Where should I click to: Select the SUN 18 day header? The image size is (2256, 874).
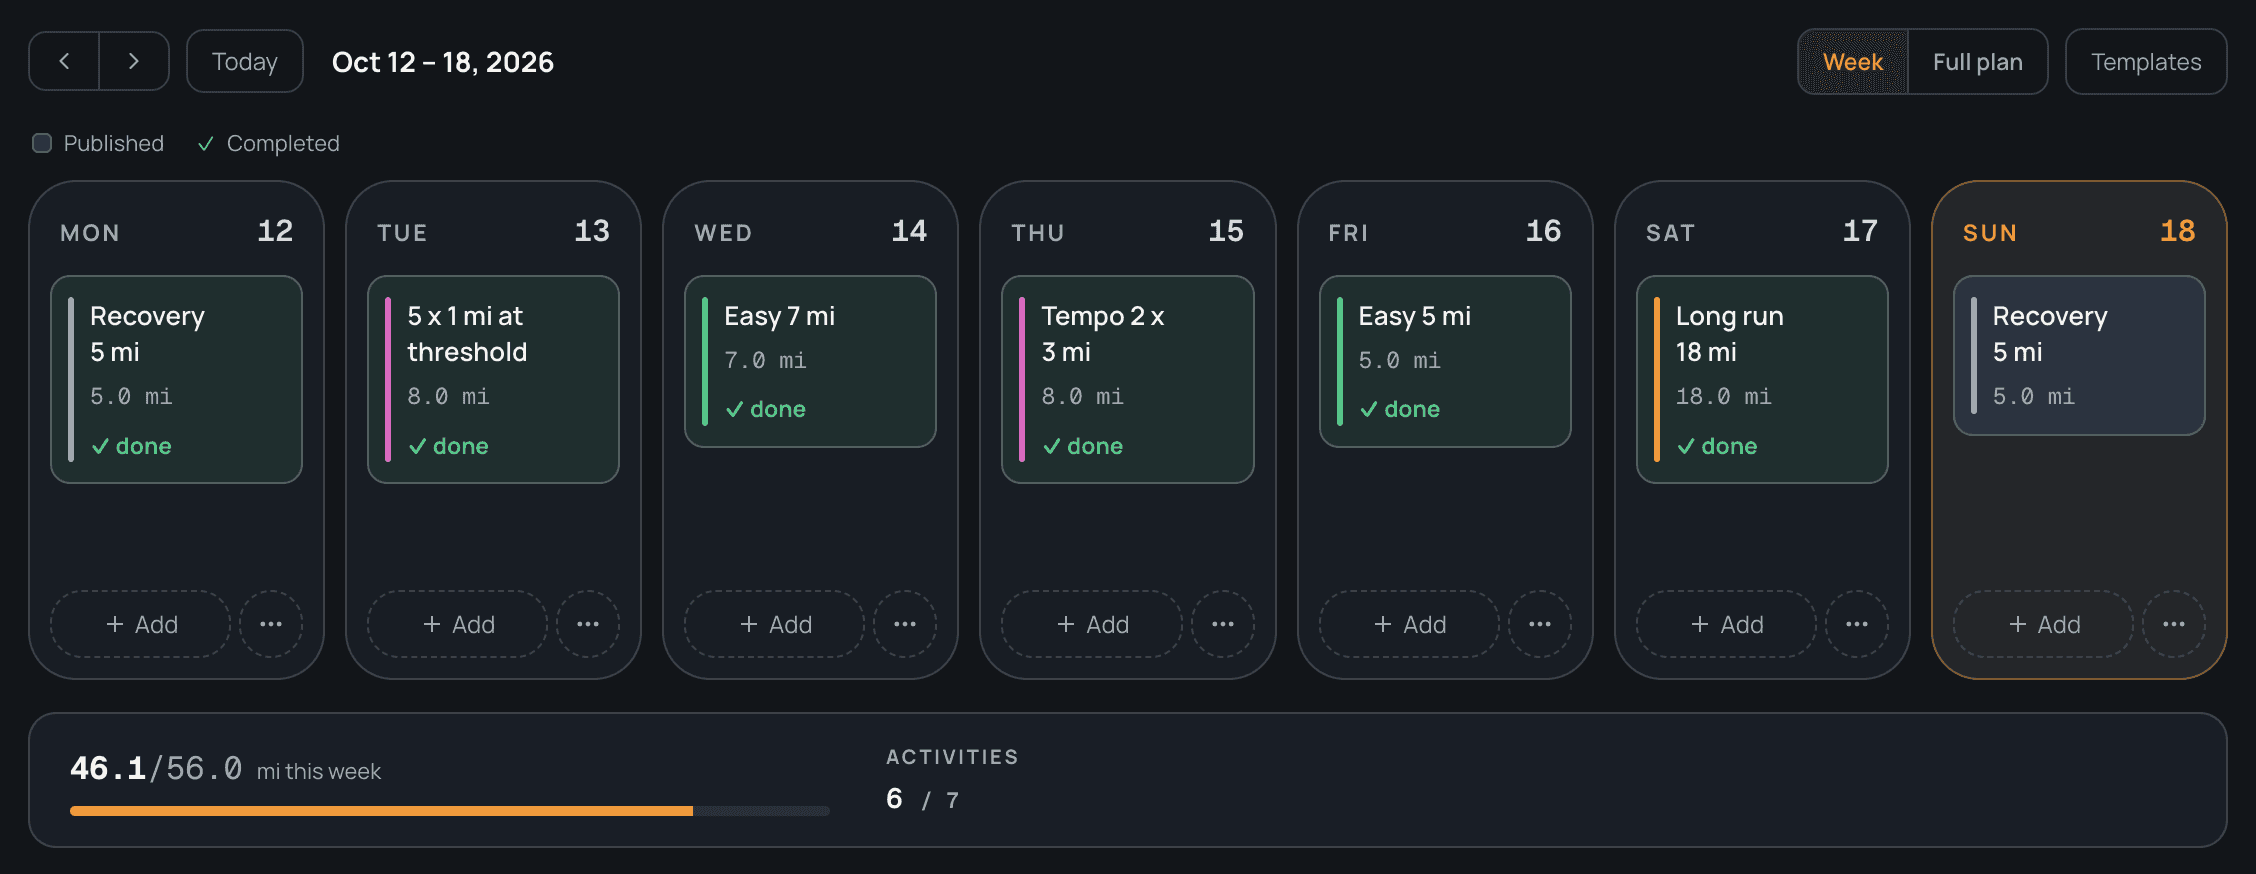[x=2079, y=232]
